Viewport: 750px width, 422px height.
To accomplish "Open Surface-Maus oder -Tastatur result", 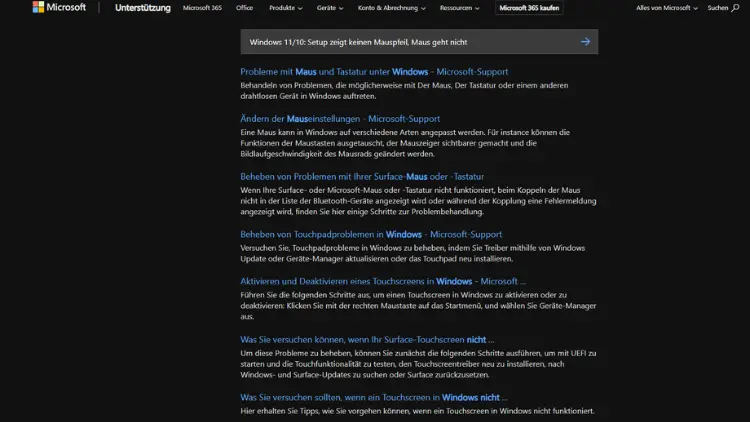I will coord(362,177).
